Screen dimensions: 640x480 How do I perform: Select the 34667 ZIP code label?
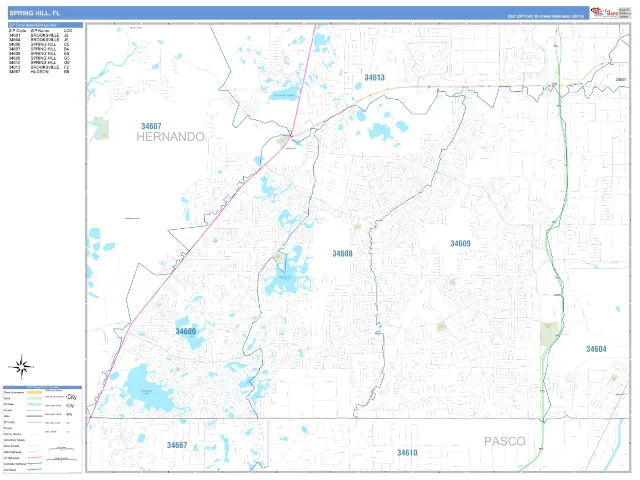tap(177, 445)
